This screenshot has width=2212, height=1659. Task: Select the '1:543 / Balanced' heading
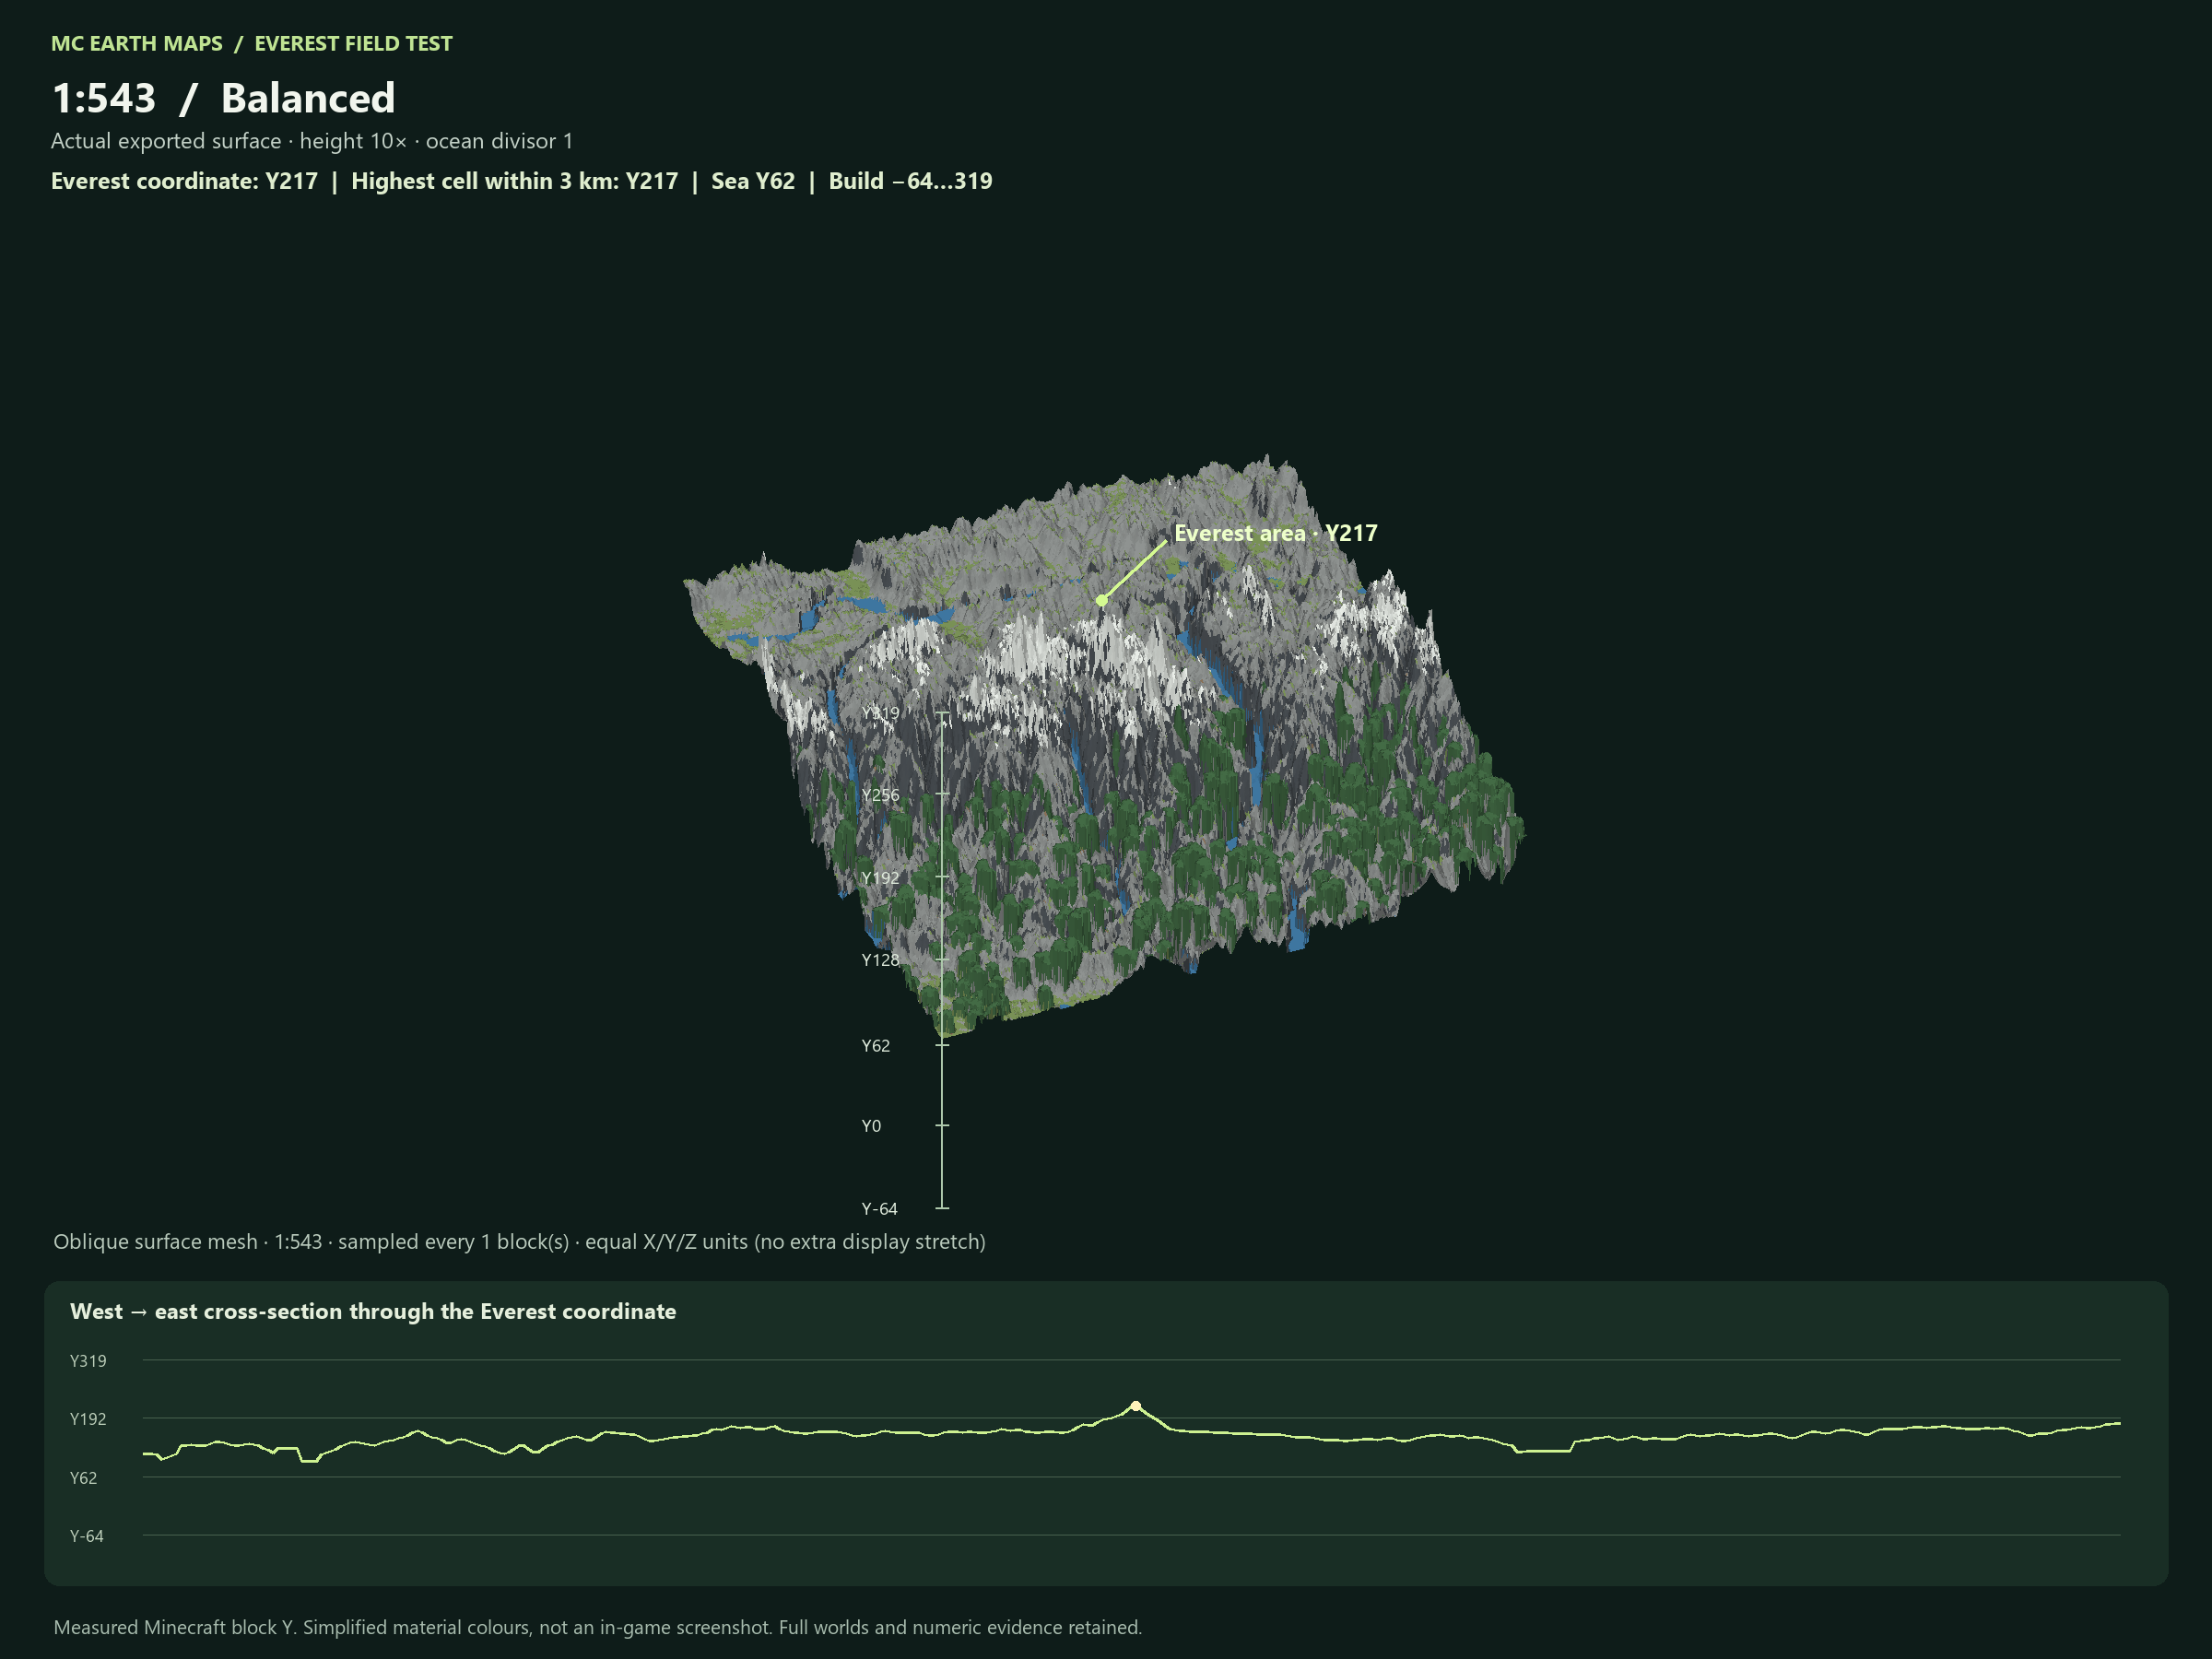[x=224, y=98]
